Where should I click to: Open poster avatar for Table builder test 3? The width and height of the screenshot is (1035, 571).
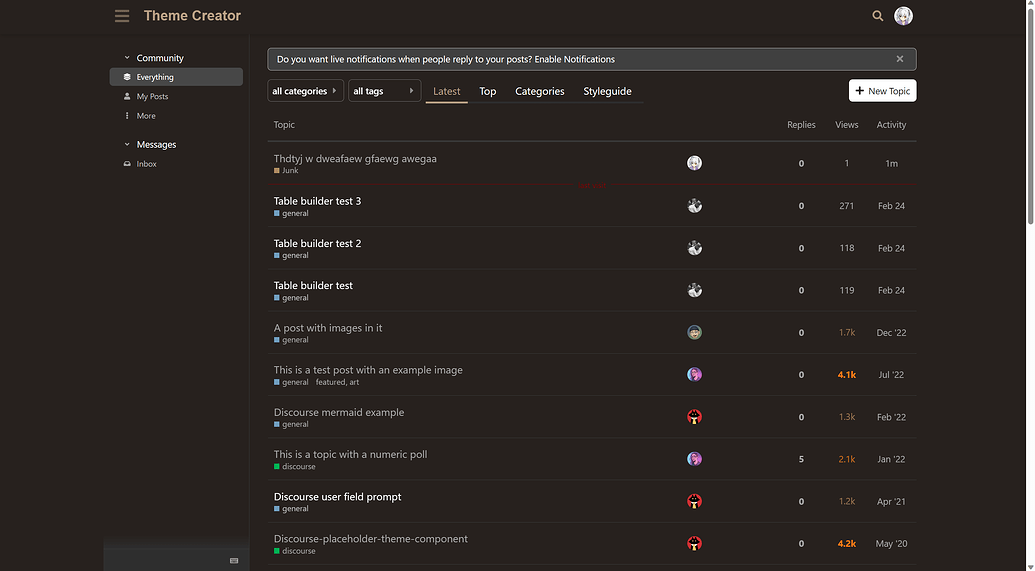point(694,206)
